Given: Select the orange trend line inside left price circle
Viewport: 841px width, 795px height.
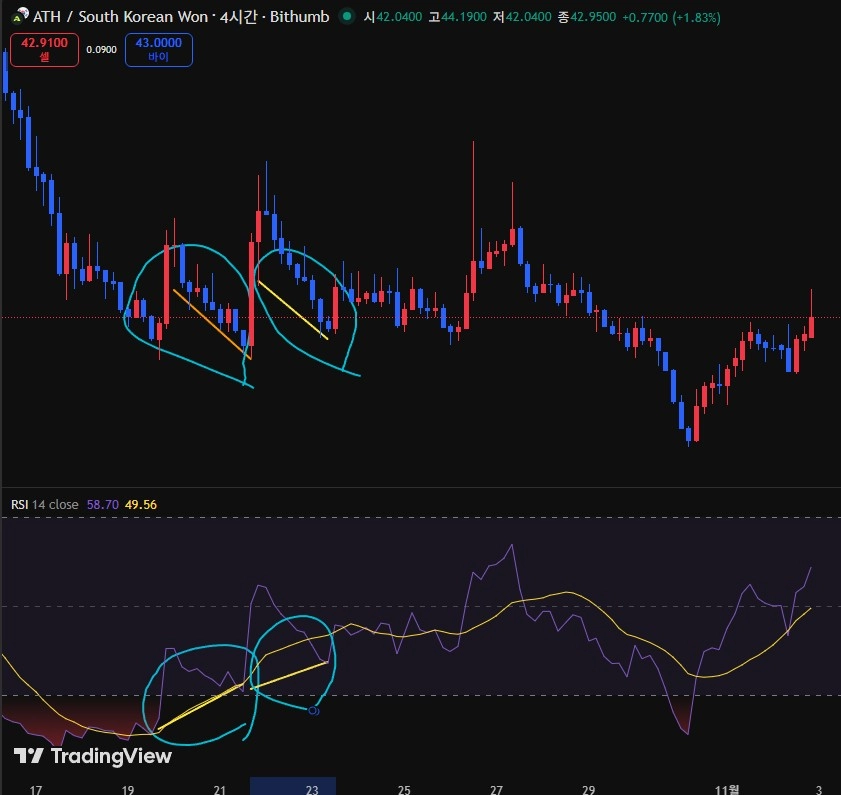Looking at the screenshot, I should click(211, 320).
